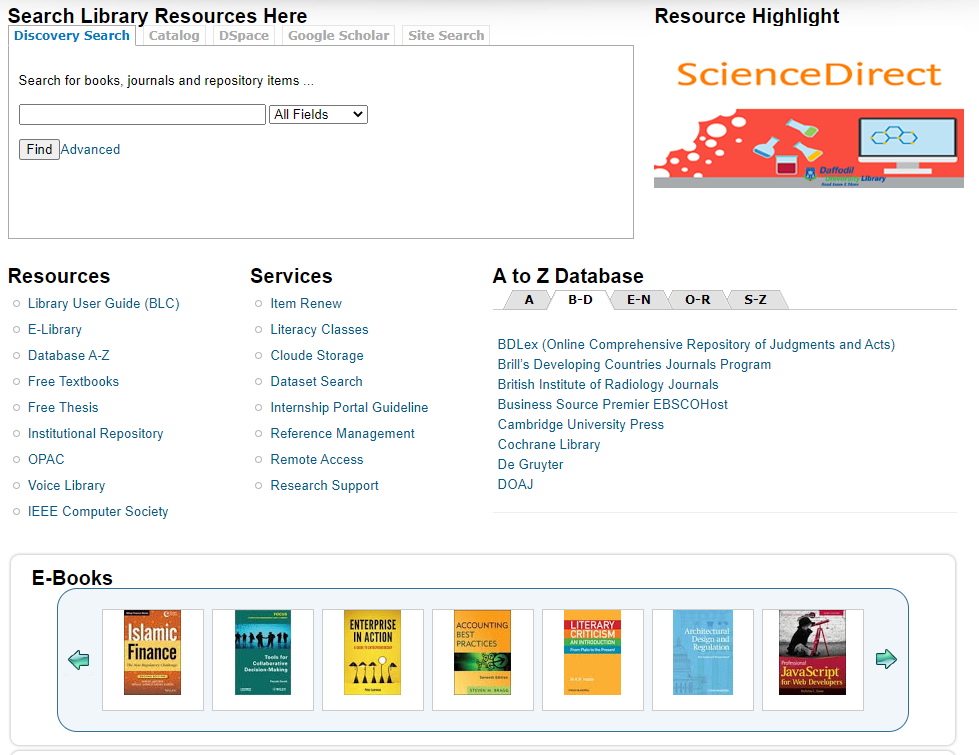This screenshot has height=755, width=979.
Task: Open the Cloude Storage link
Action: coord(317,355)
